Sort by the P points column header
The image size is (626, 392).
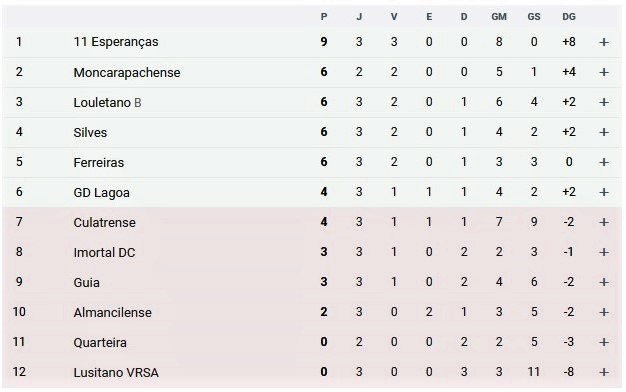[x=324, y=17]
